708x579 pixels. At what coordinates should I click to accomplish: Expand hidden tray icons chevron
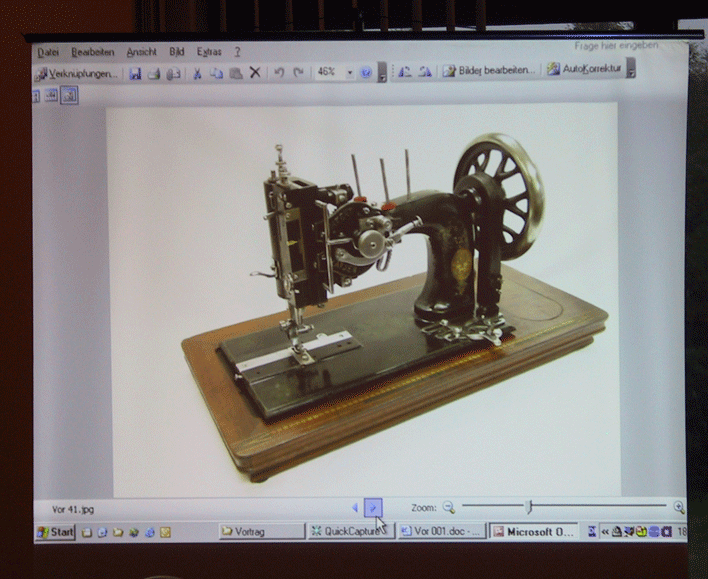pyautogui.click(x=605, y=532)
